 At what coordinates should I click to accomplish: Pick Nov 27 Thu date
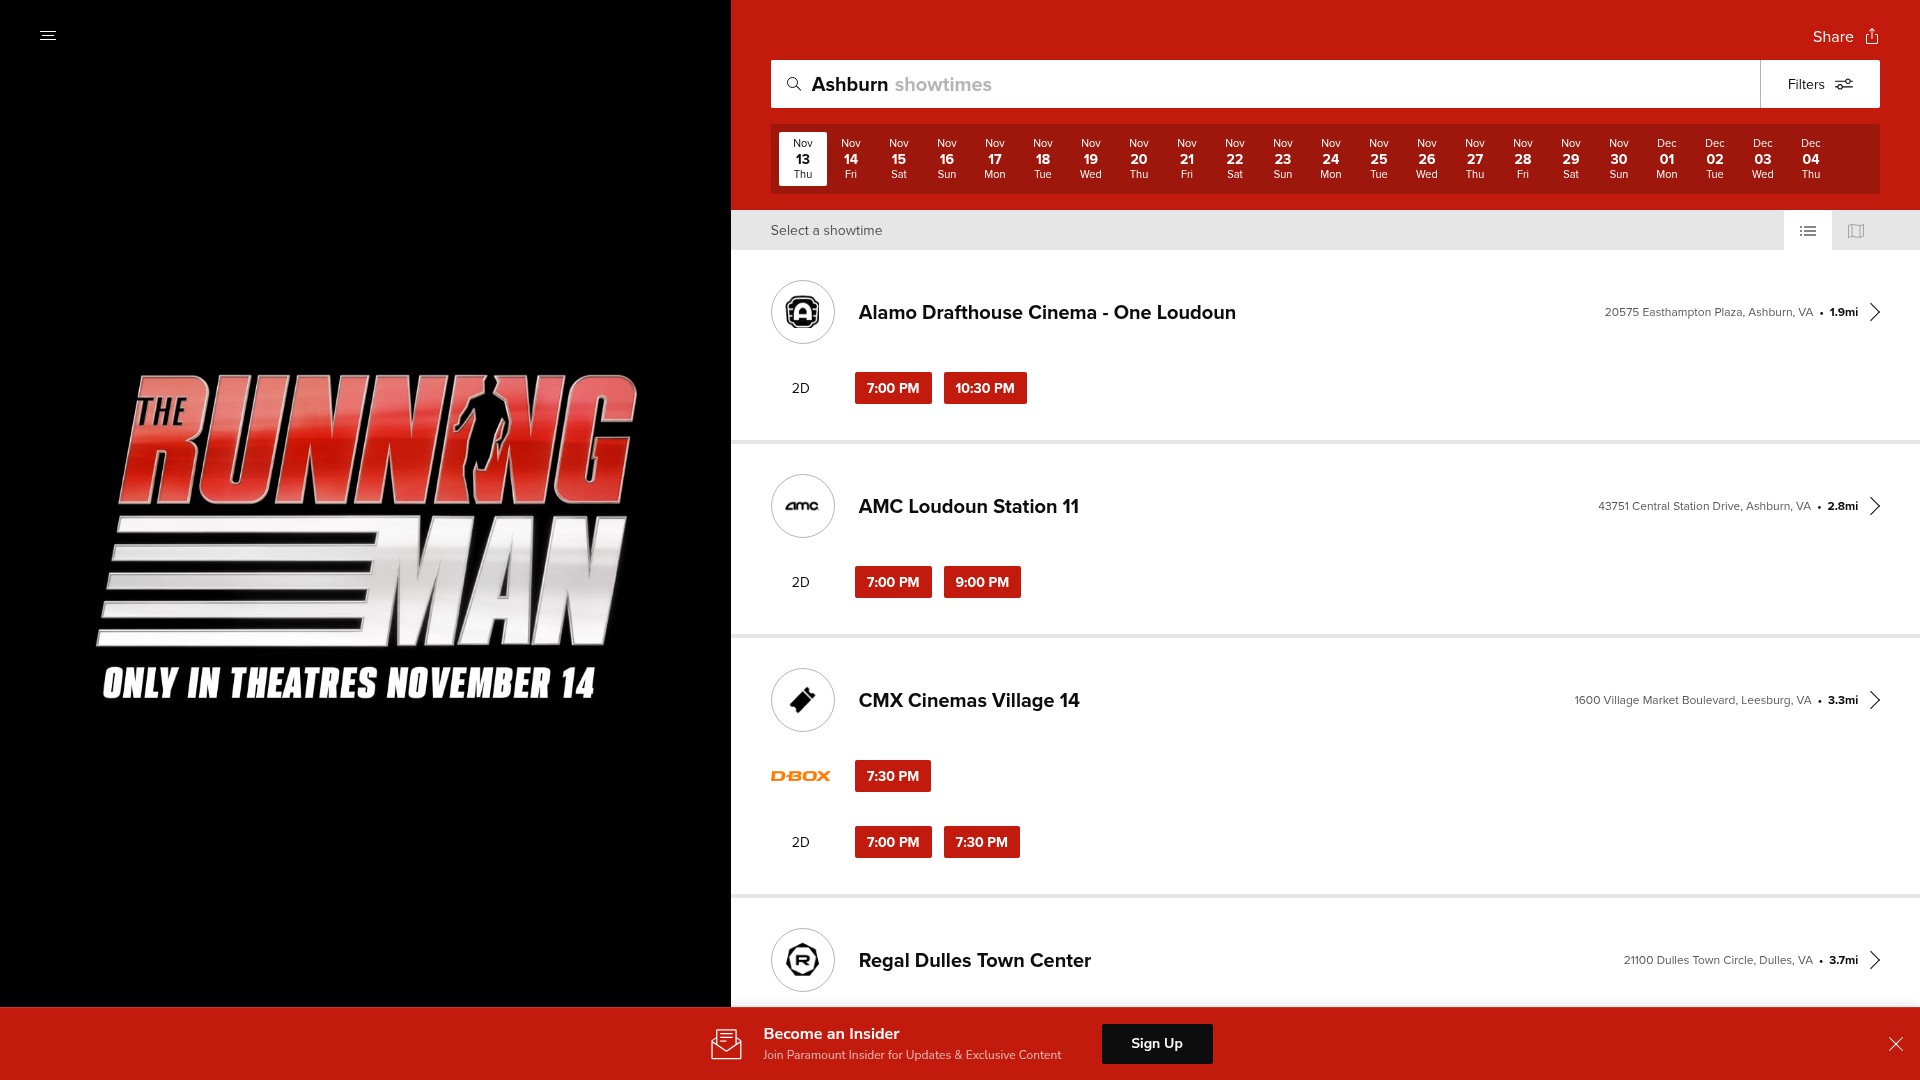(x=1475, y=159)
